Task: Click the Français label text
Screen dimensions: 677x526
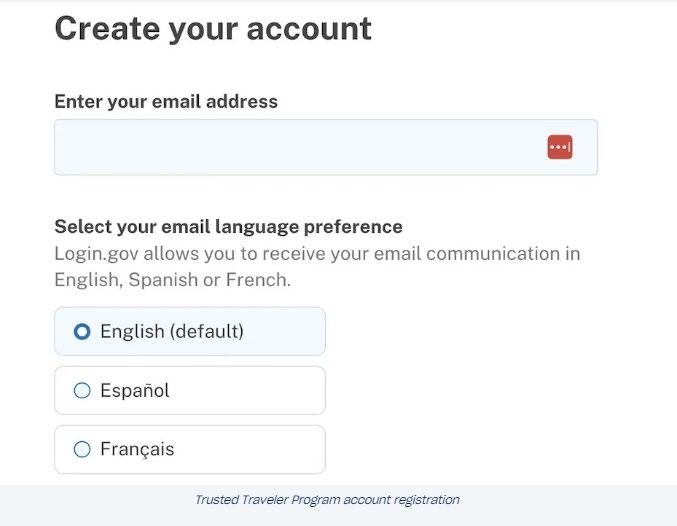Action: coord(137,449)
